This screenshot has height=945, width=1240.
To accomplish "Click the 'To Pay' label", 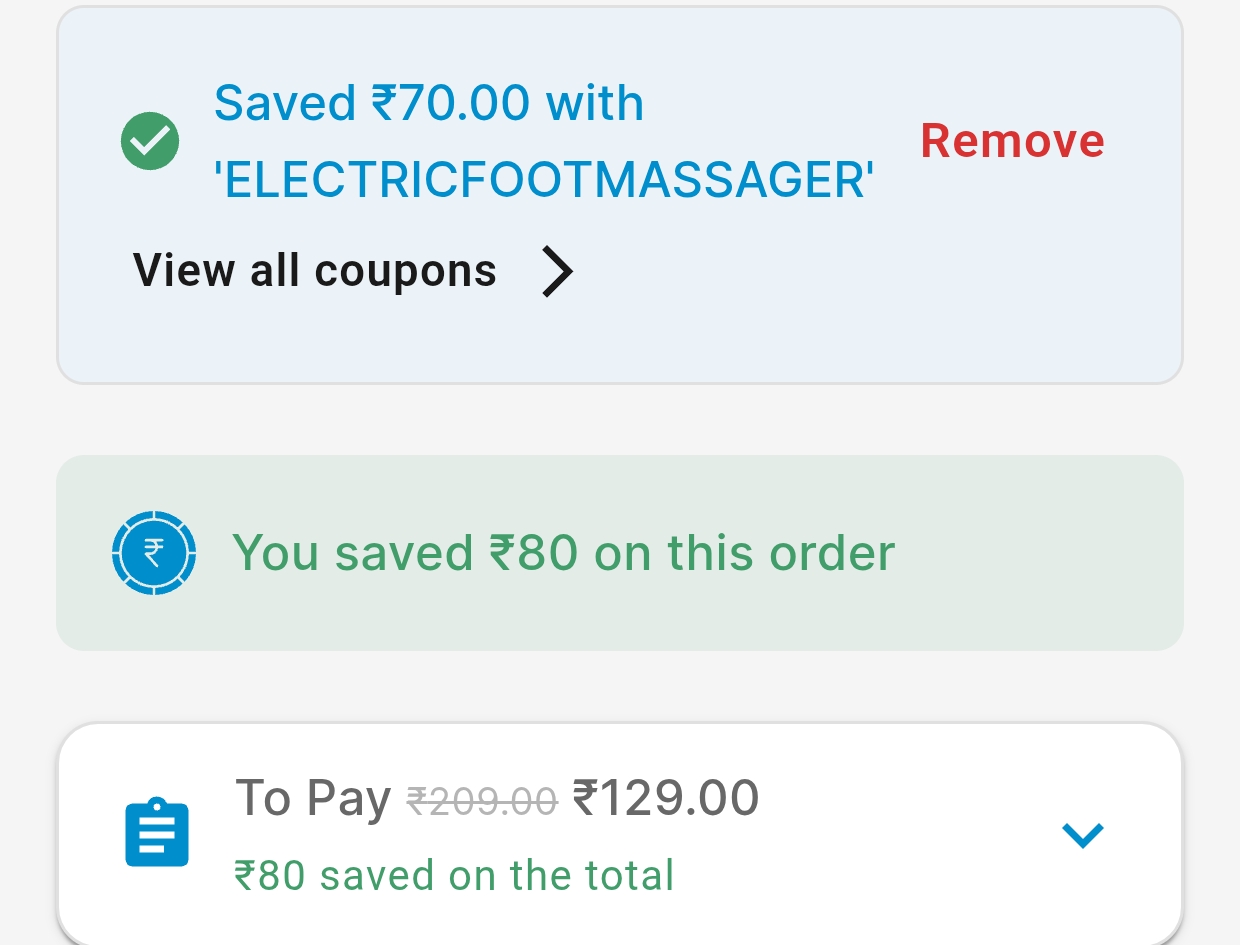I will point(312,799).
